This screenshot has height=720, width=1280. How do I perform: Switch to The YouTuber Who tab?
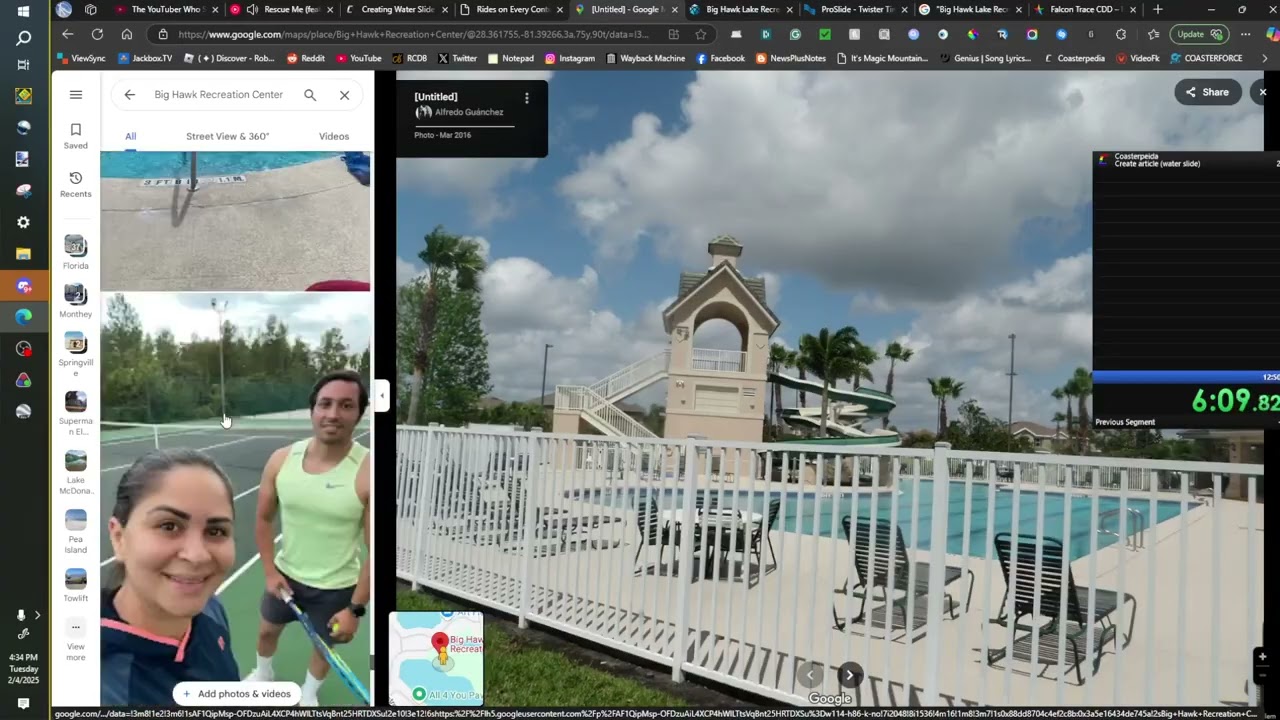pyautogui.click(x=168, y=10)
